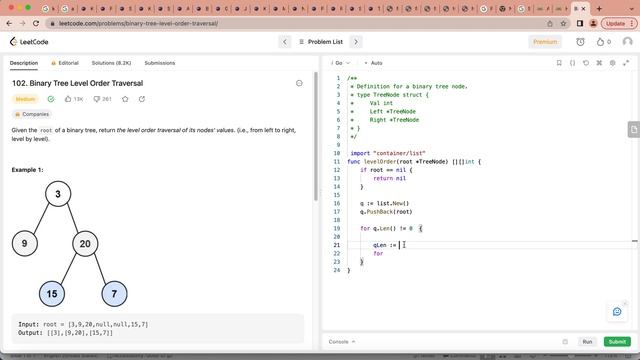Open the user profile avatar
640x360 pixels.
(x=627, y=42)
